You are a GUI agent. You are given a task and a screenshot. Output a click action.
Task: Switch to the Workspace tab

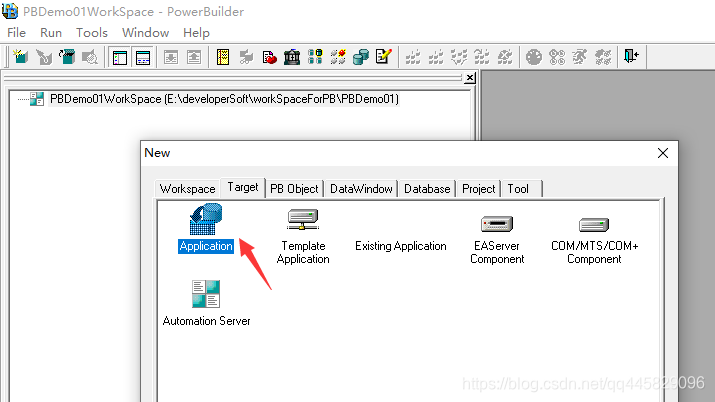pyautogui.click(x=187, y=189)
